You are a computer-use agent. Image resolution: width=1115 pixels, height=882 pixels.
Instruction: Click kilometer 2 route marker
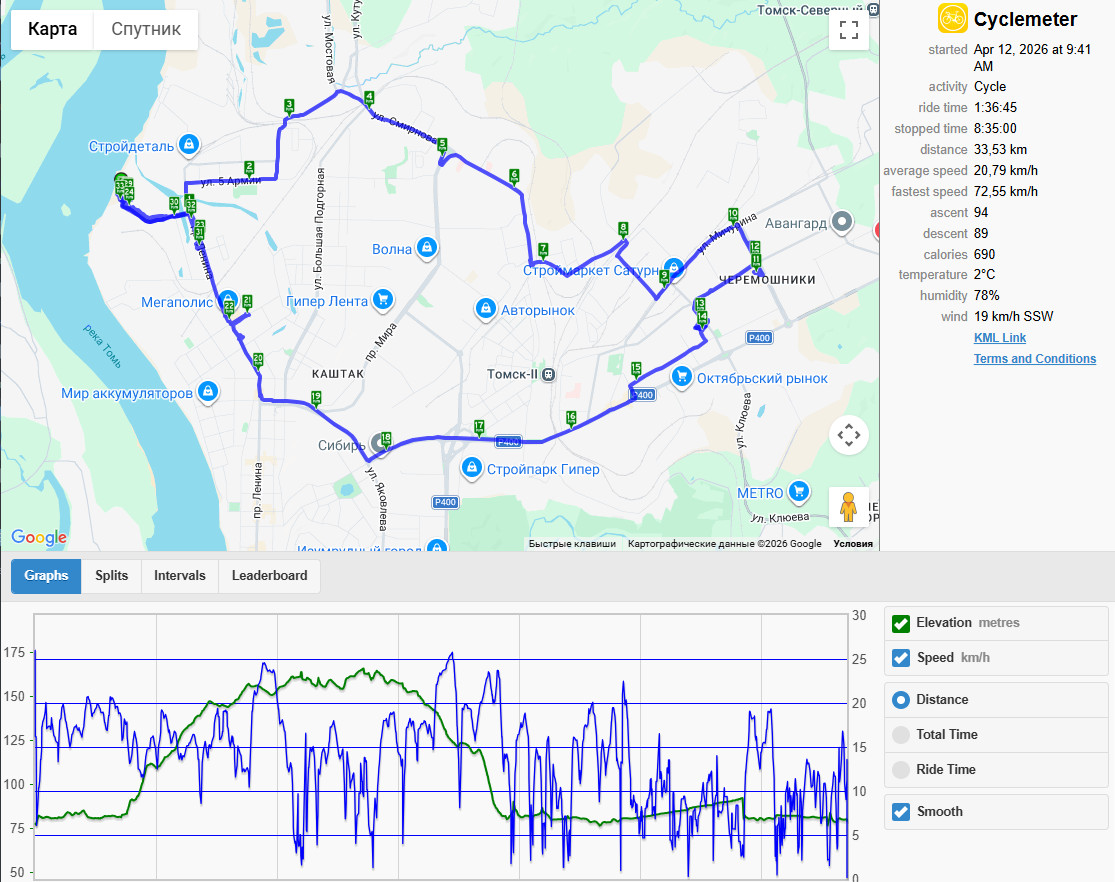(x=249, y=169)
